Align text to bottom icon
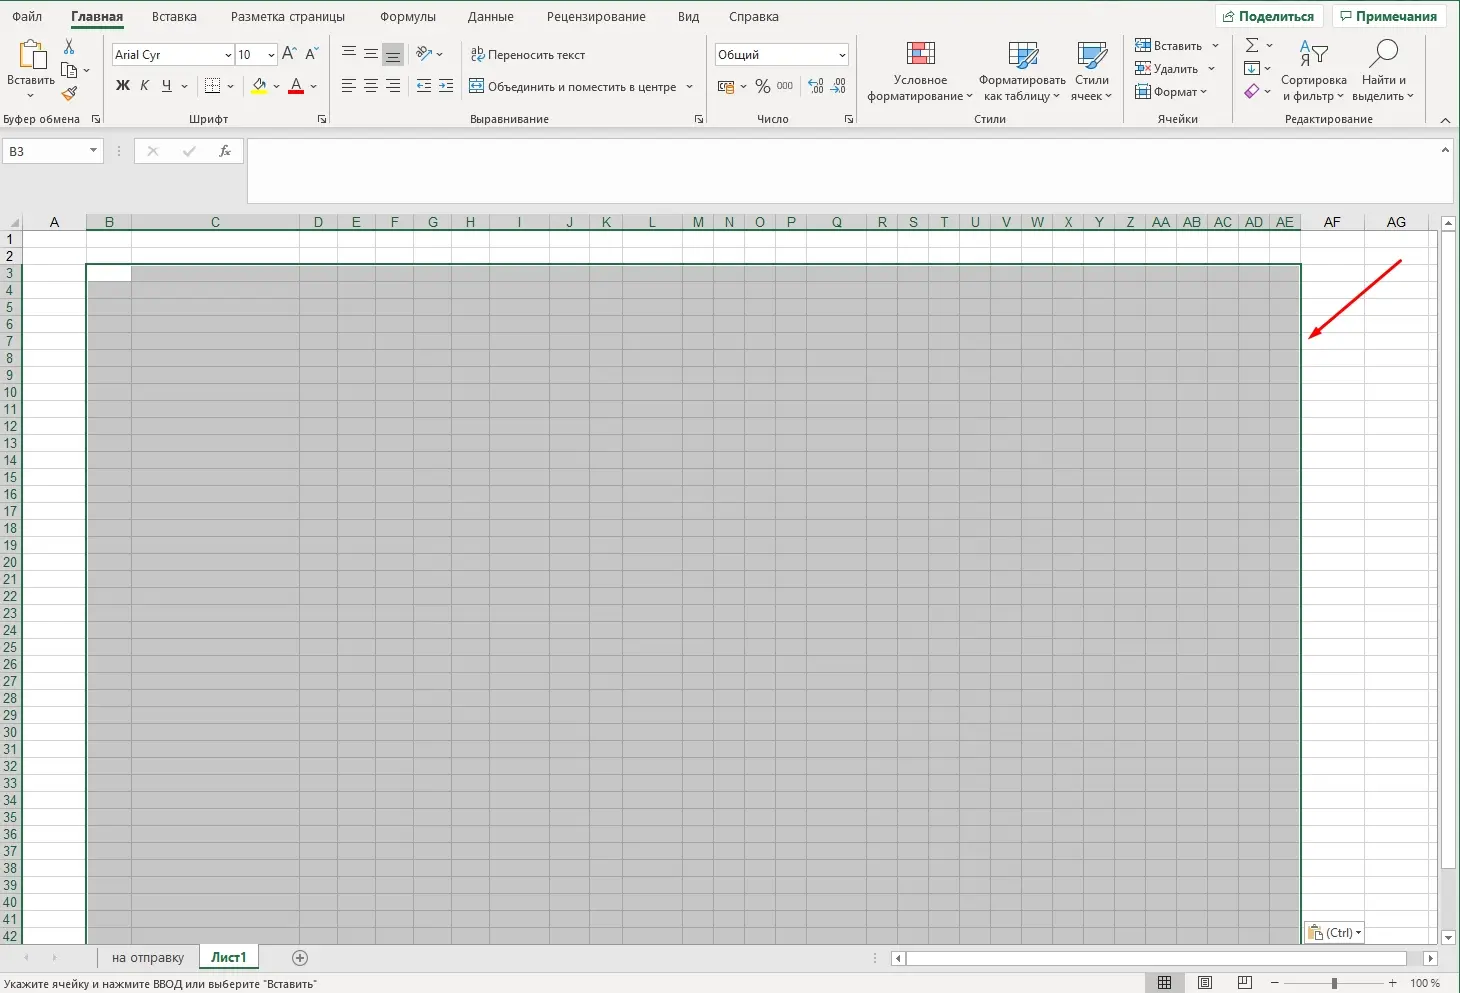 tap(393, 54)
